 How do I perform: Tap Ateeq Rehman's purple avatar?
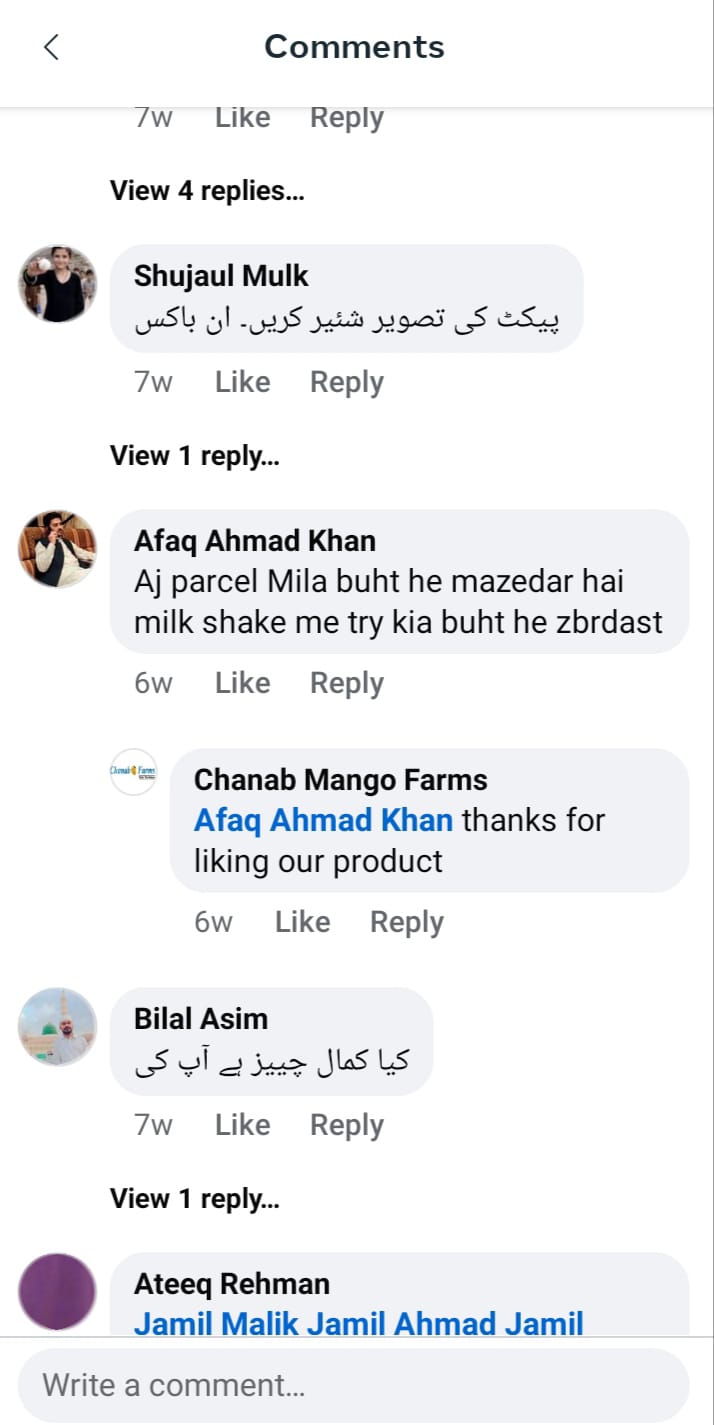58,1291
